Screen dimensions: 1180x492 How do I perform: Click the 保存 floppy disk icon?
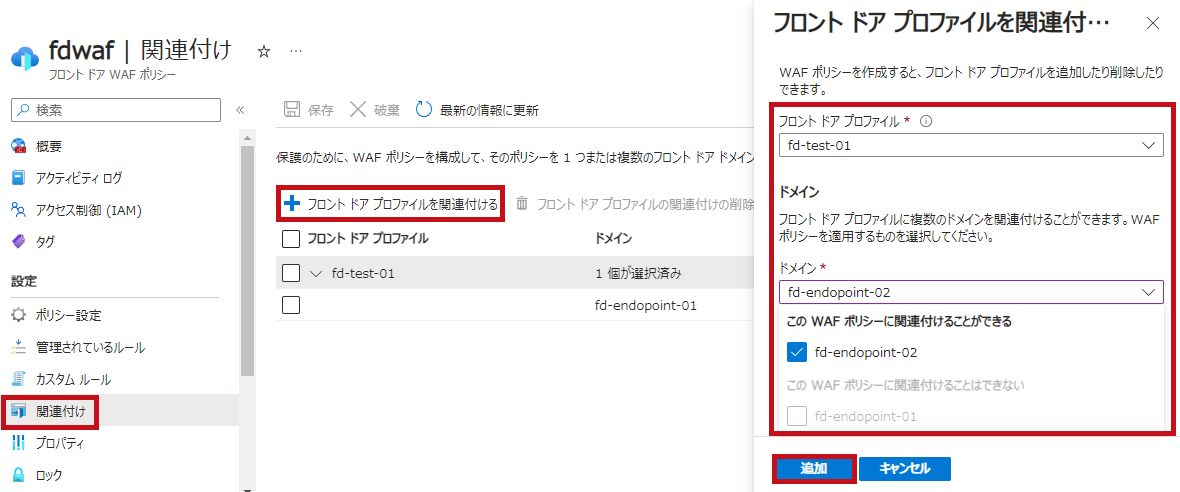[x=291, y=110]
